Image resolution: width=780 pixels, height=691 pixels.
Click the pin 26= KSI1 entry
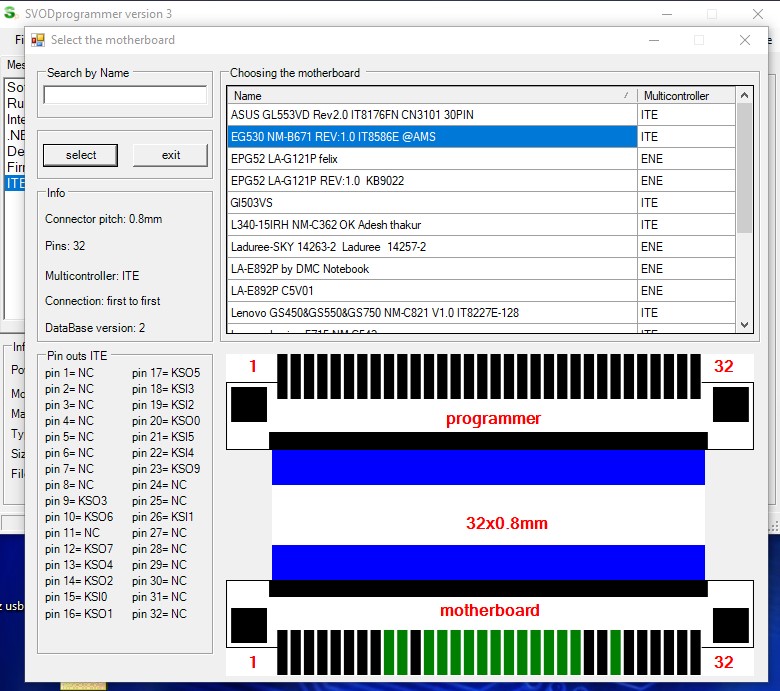[x=163, y=517]
